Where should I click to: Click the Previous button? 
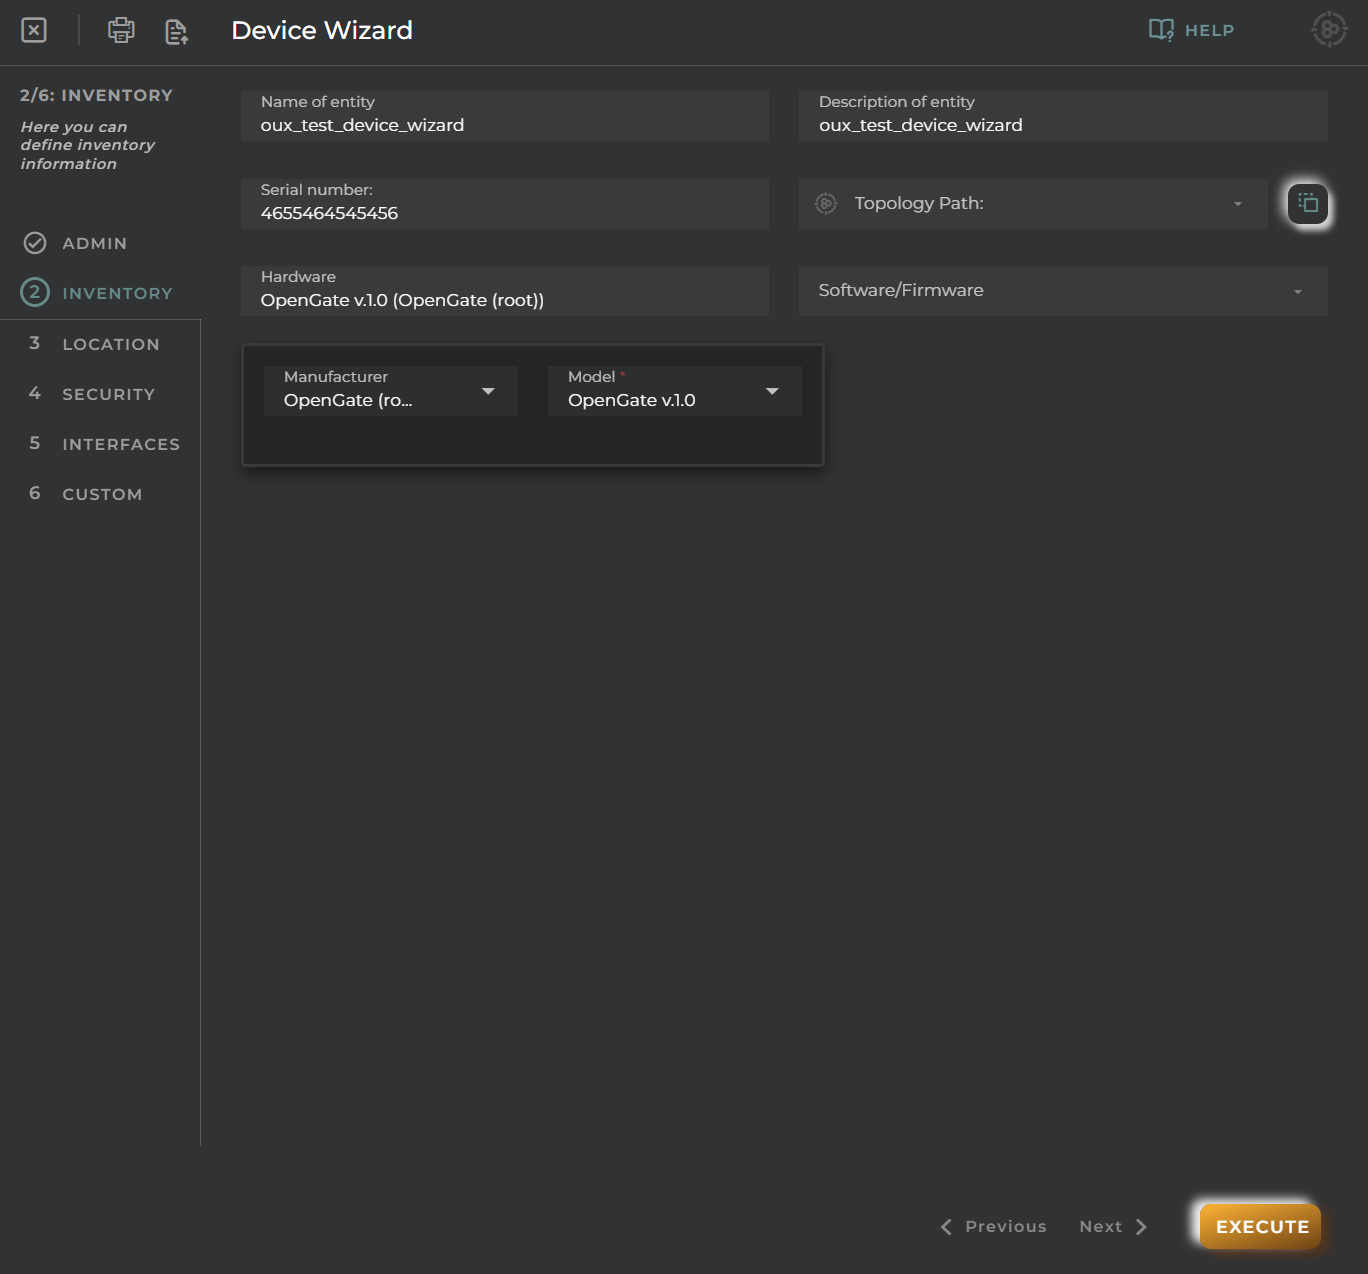click(993, 1227)
